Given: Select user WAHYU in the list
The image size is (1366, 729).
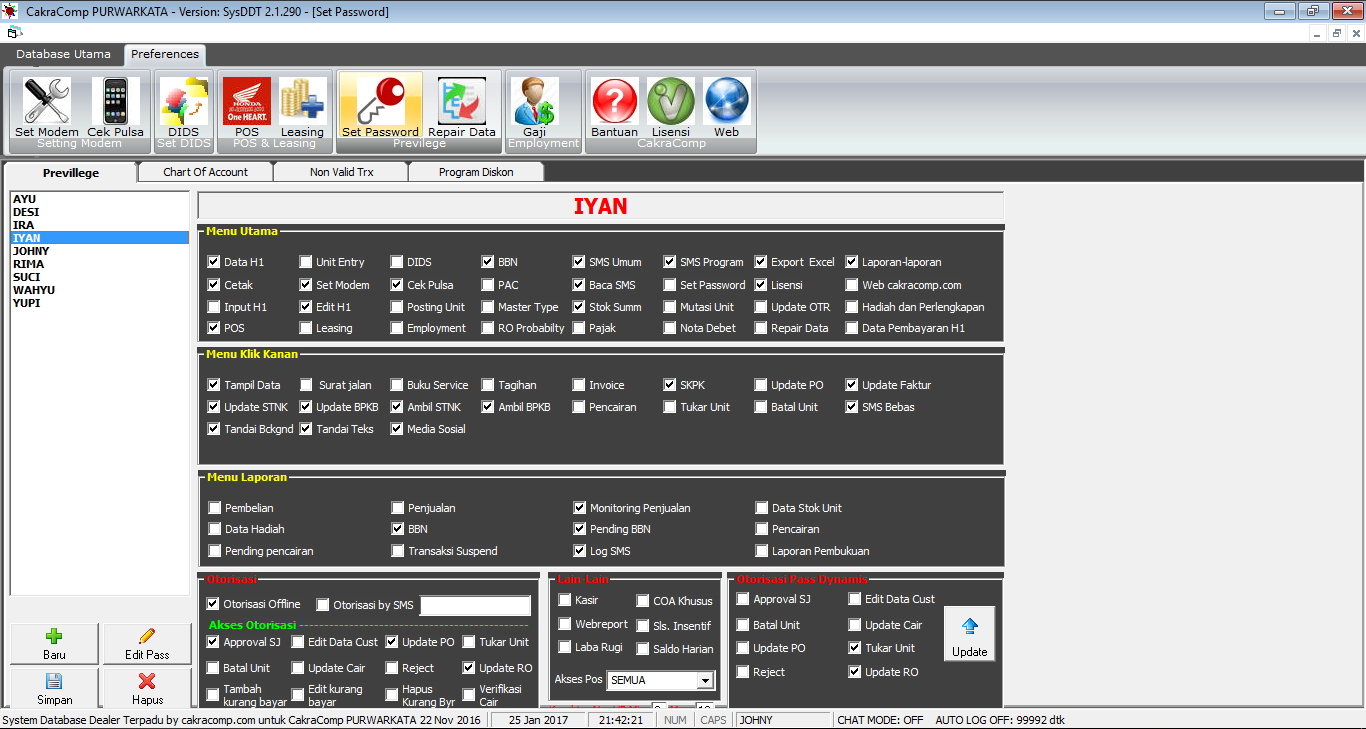Looking at the screenshot, I should point(34,290).
